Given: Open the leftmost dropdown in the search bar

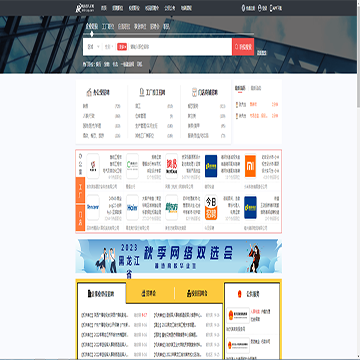Looking at the screenshot, I should [x=93, y=47].
